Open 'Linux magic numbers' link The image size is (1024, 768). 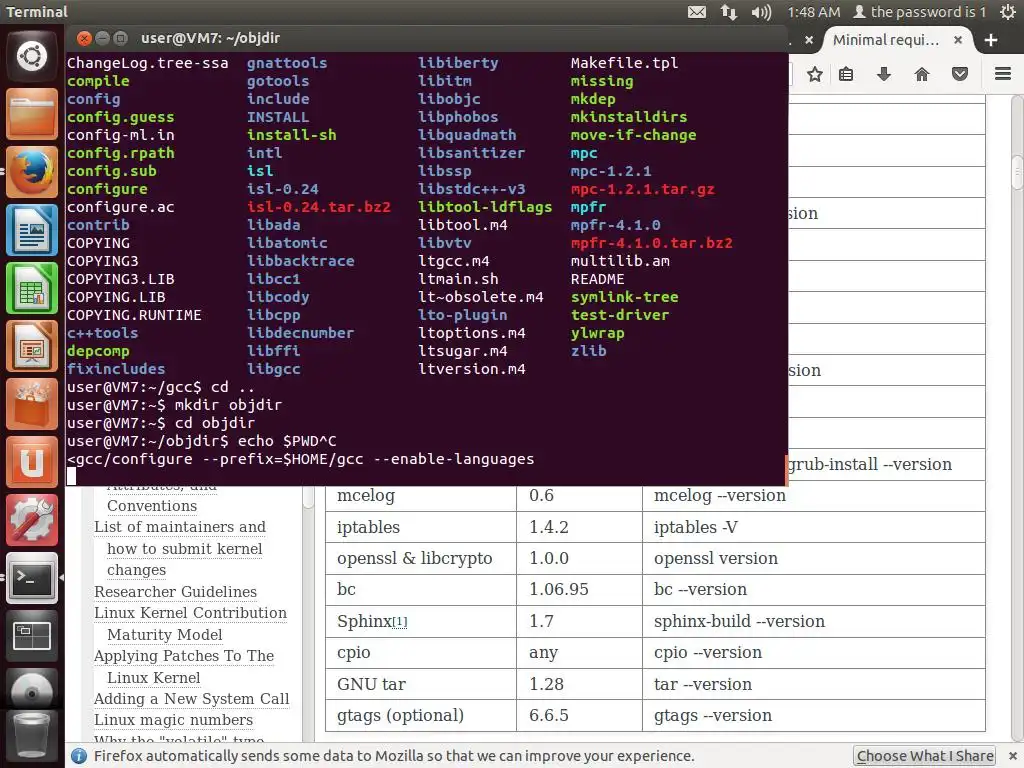click(x=173, y=720)
